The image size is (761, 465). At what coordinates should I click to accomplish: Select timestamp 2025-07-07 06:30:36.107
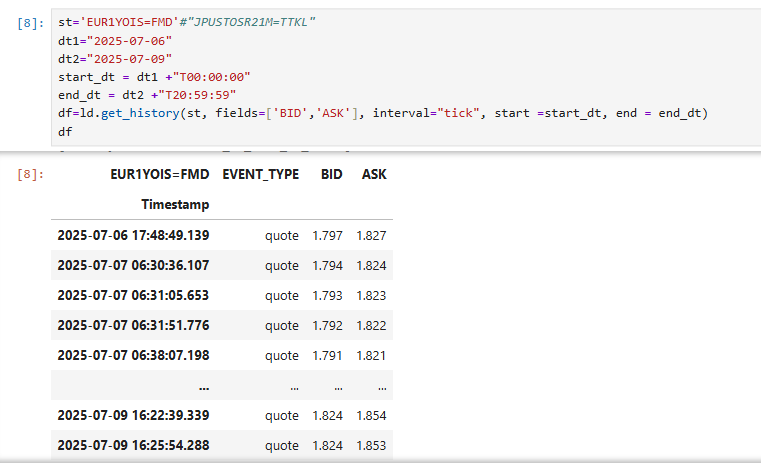point(133,266)
